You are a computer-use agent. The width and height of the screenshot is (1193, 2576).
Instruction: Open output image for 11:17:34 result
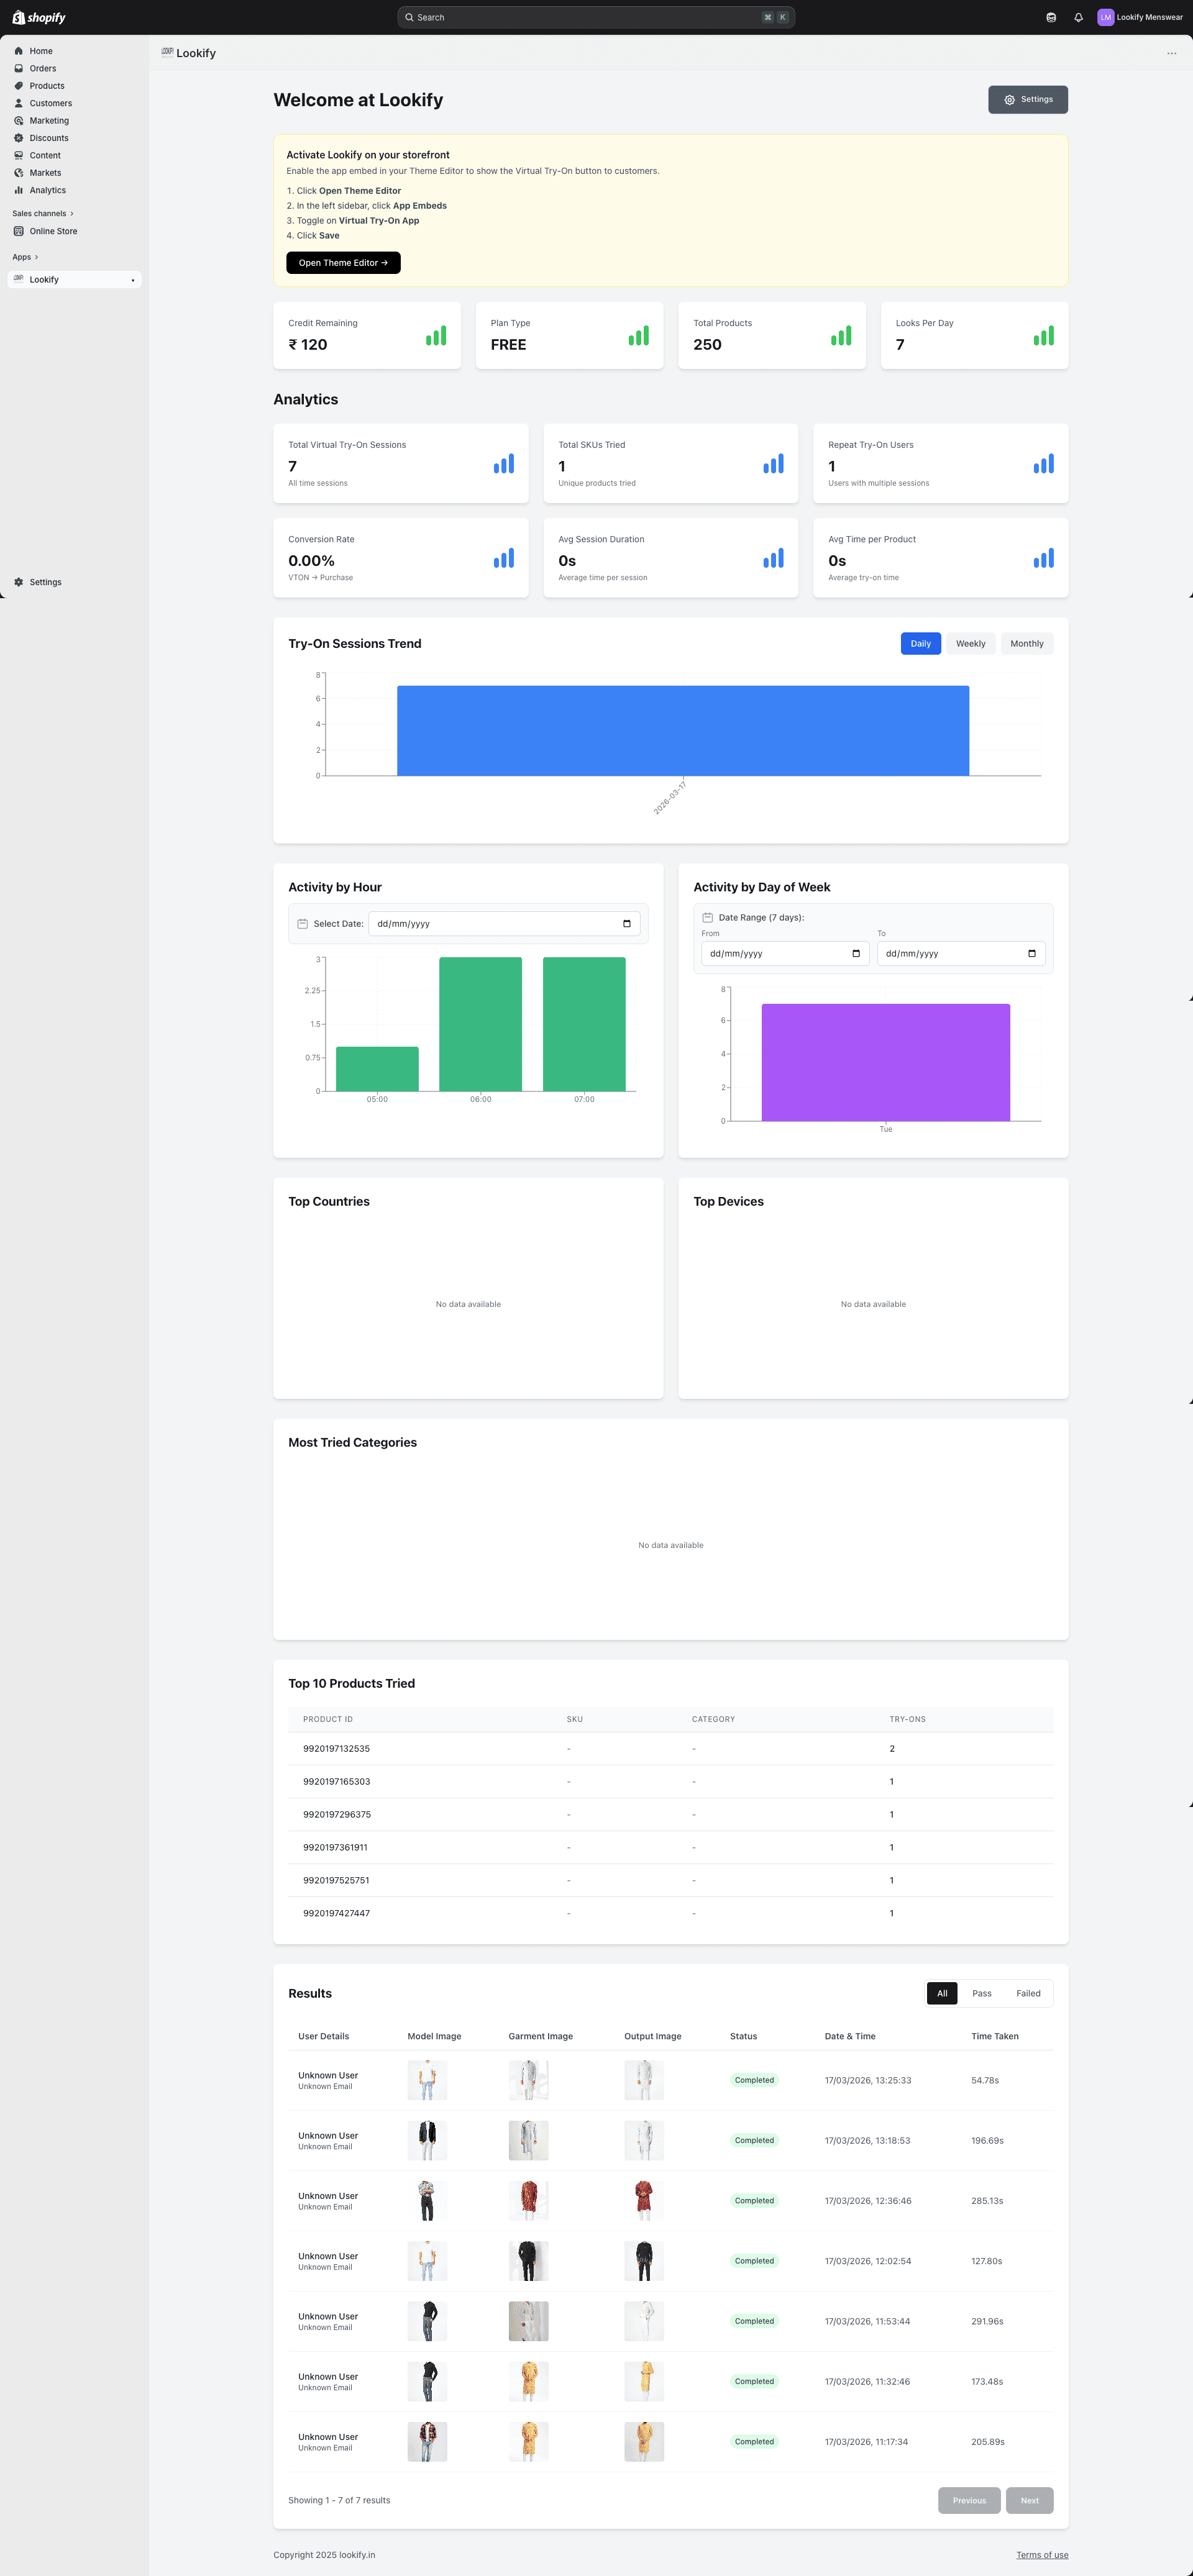[644, 2442]
